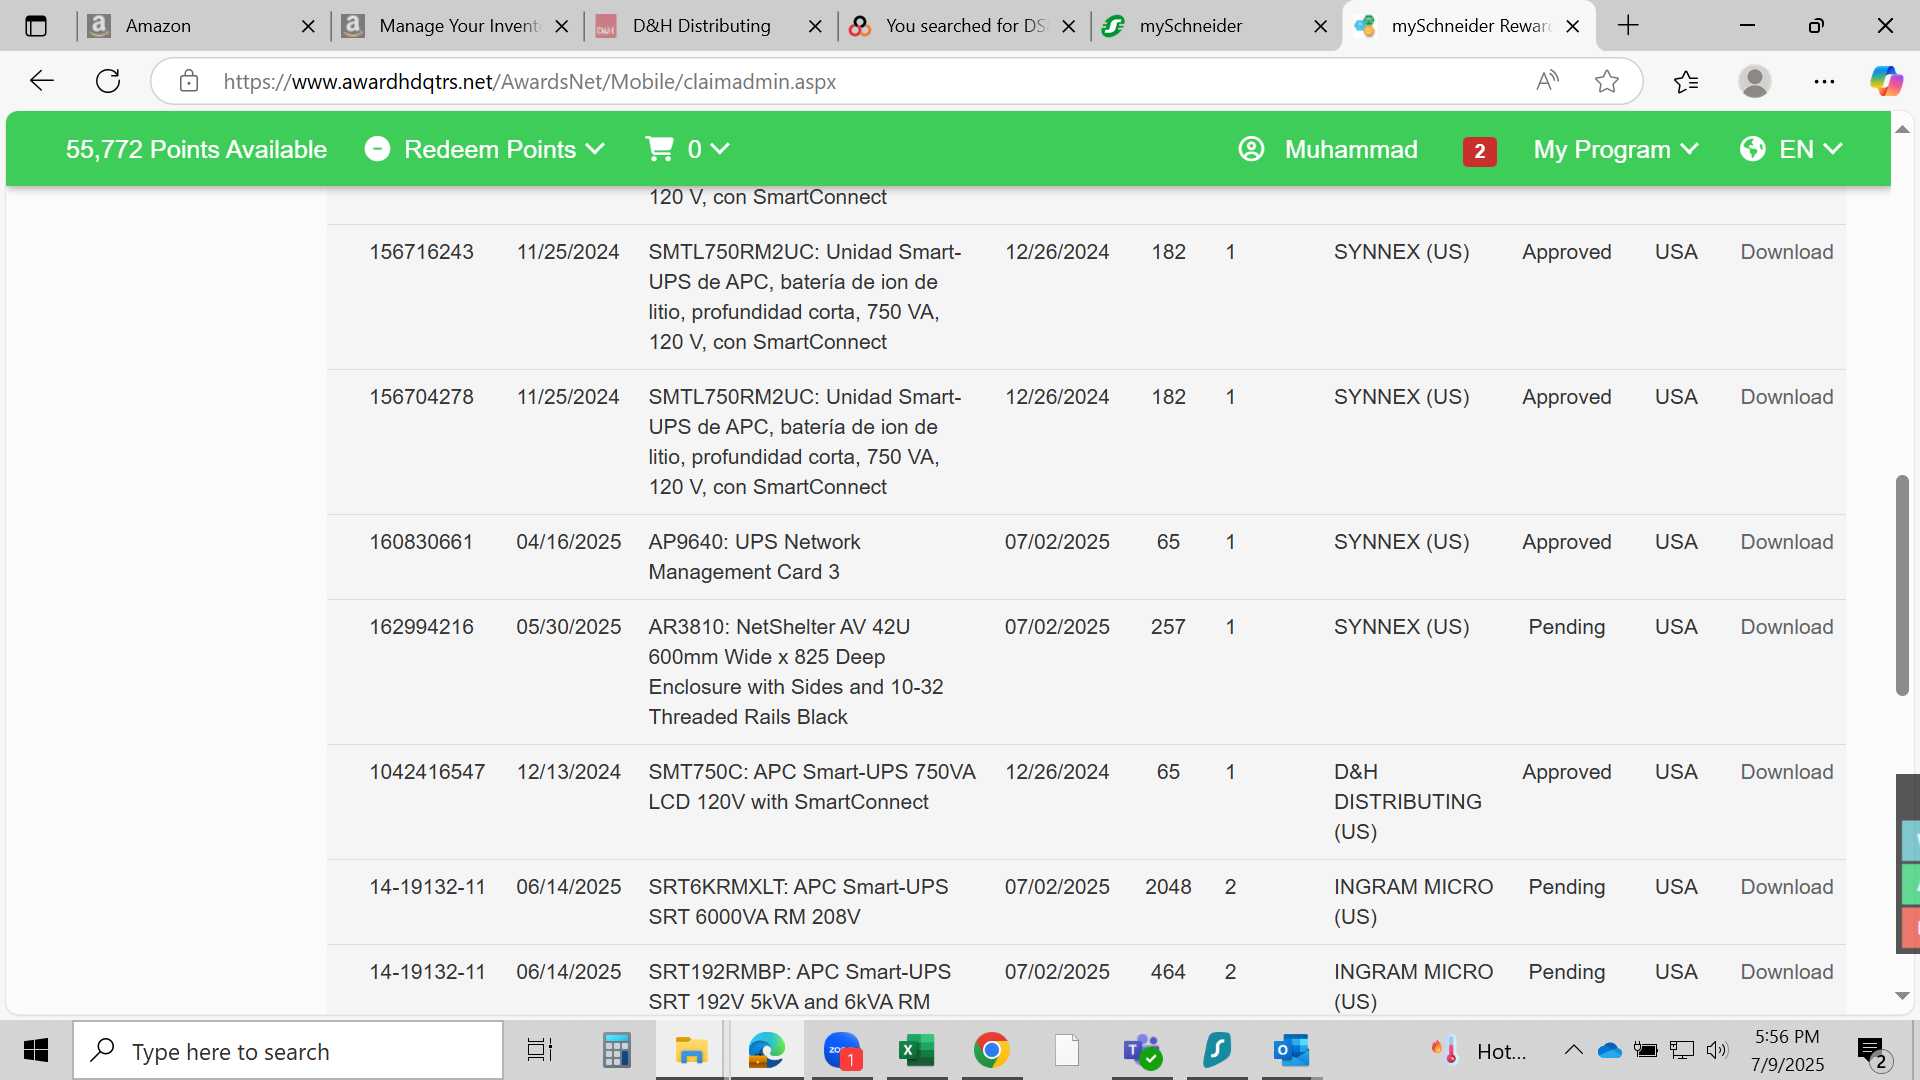
Task: Download claim 1042416547 SMT750C
Action: 1786,772
